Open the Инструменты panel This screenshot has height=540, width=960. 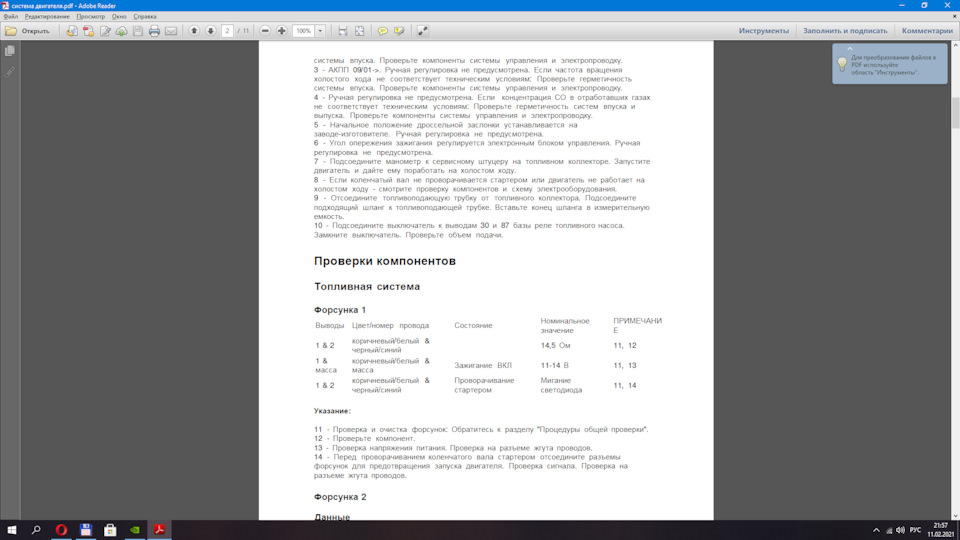763,31
